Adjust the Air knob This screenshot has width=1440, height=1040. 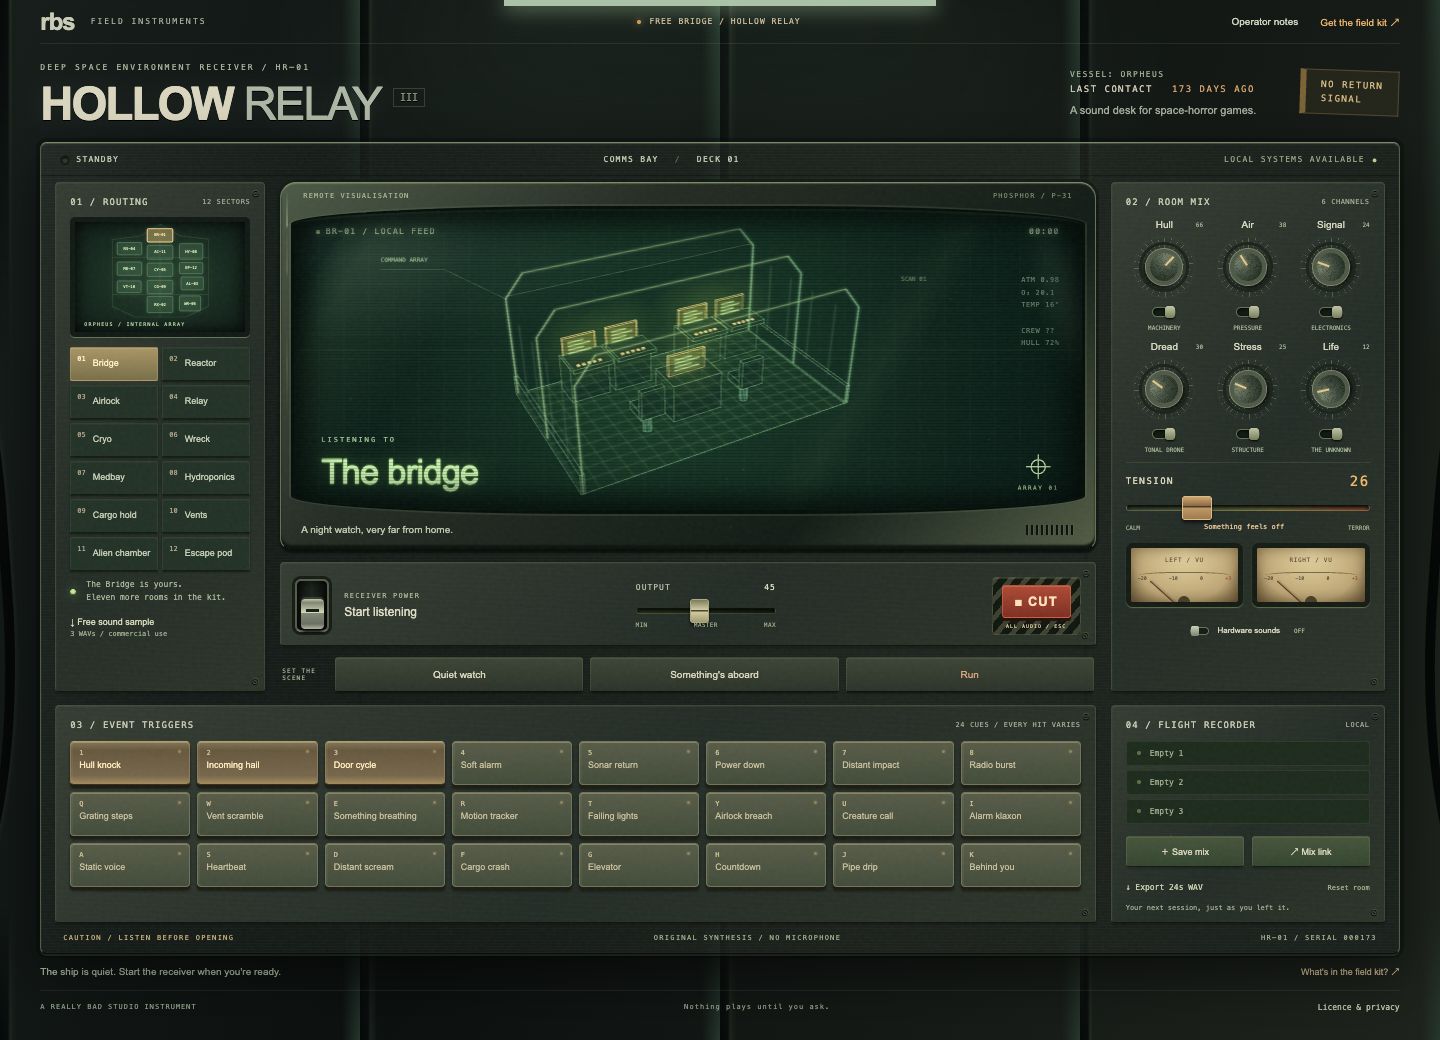[1247, 267]
